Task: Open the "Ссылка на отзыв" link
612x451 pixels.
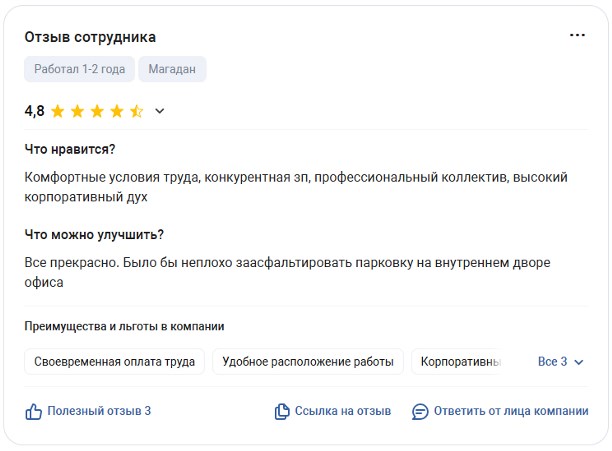Action: click(343, 411)
